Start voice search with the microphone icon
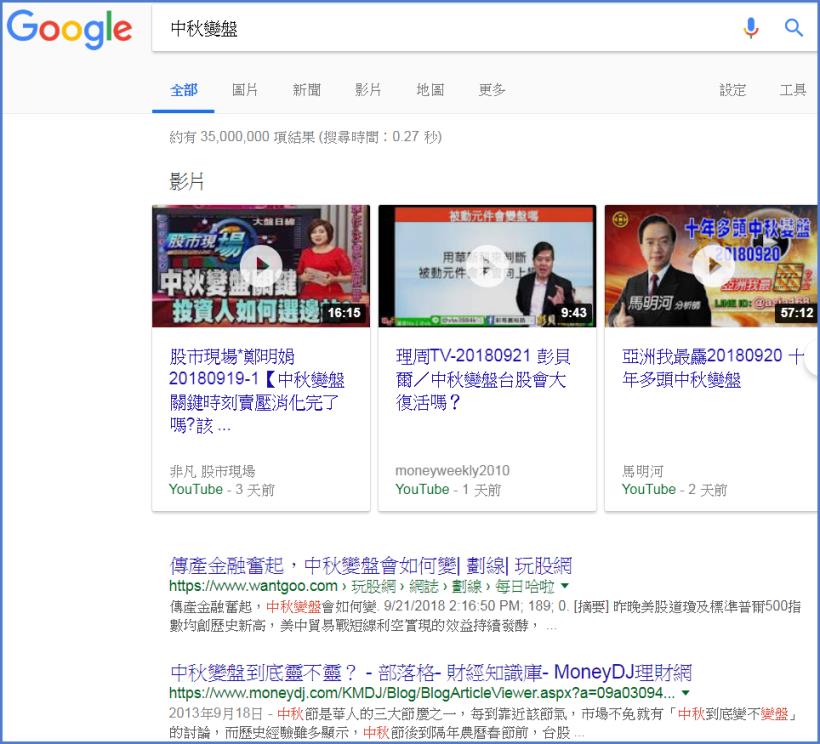Viewport: 820px width, 744px height. pos(751,28)
